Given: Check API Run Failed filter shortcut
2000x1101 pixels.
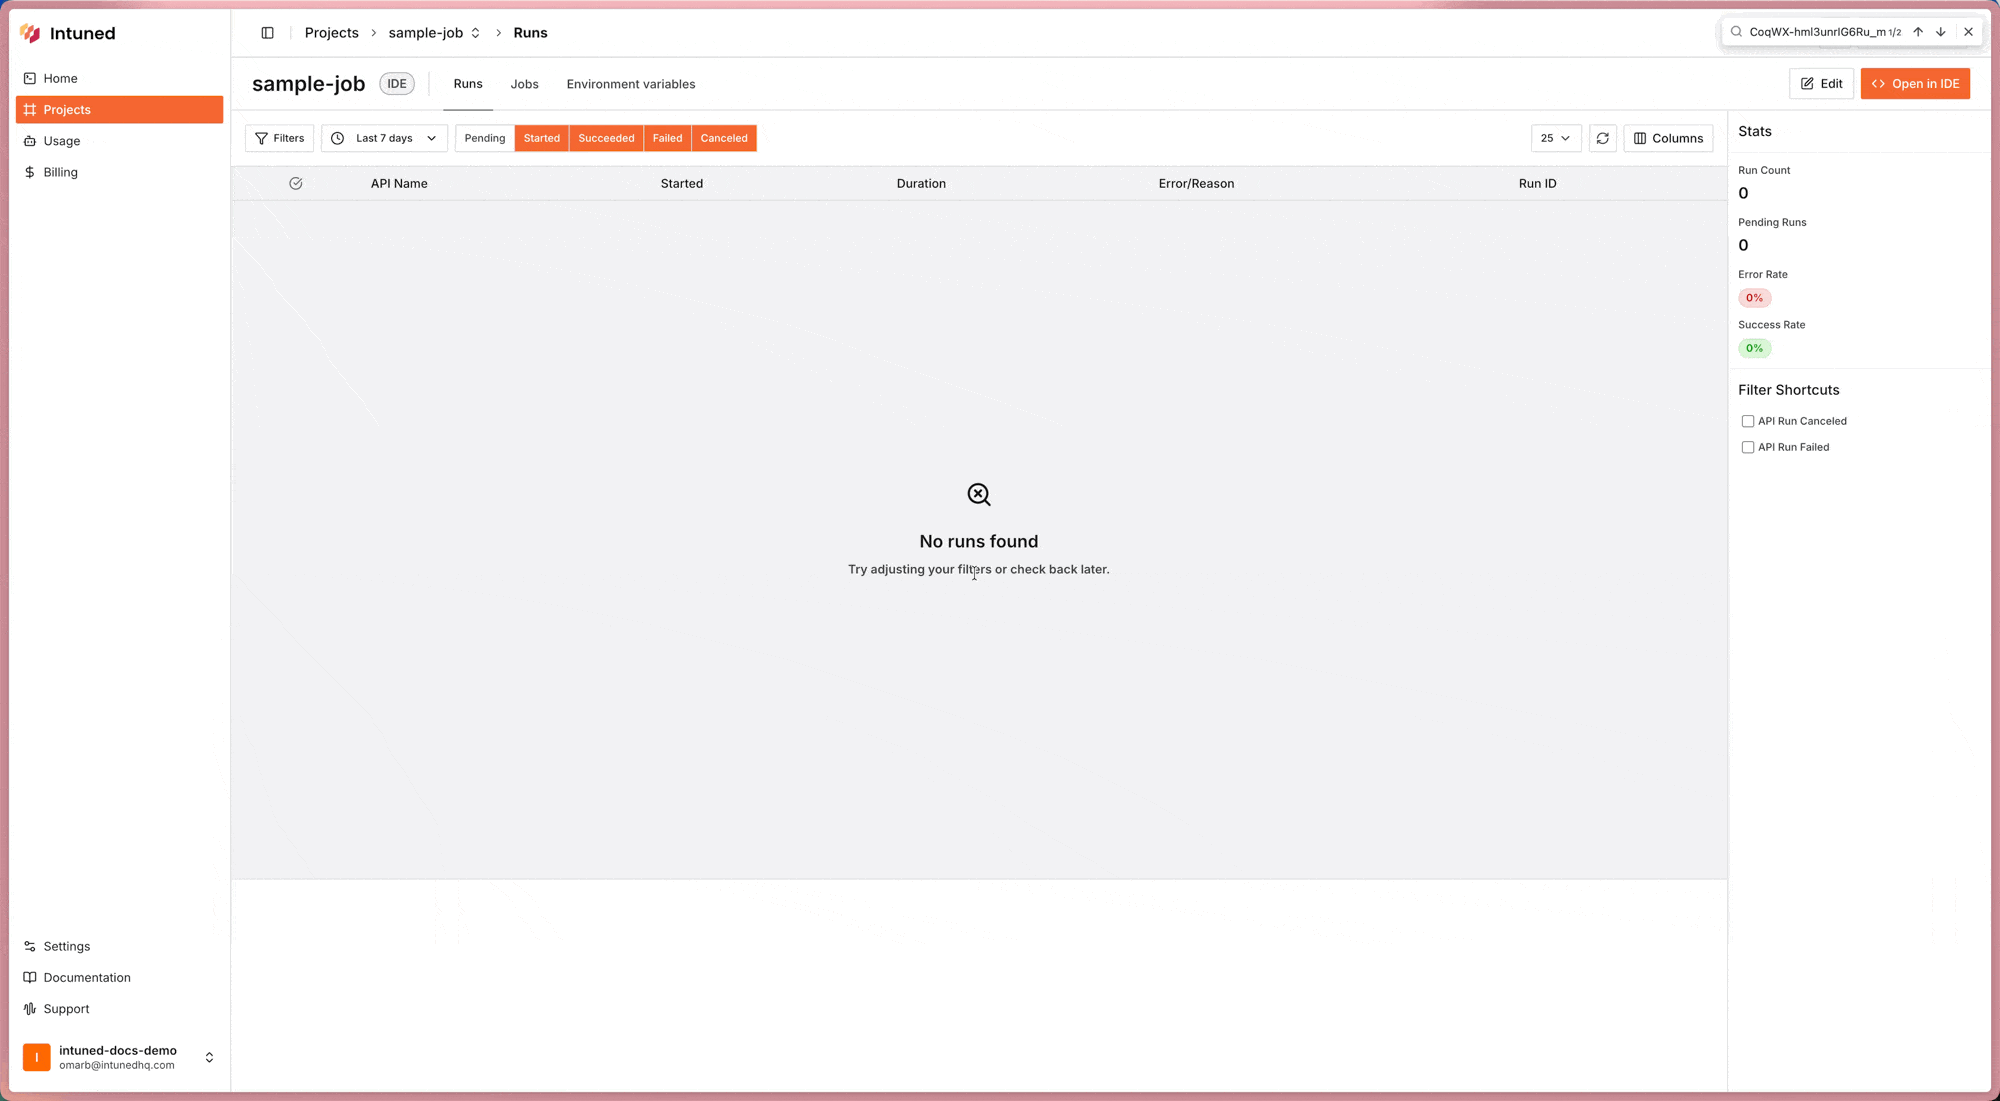Looking at the screenshot, I should click(x=1747, y=447).
